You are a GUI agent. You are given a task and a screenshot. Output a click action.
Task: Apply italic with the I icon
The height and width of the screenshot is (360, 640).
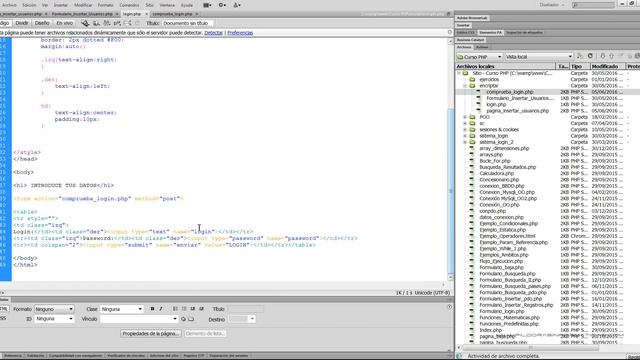click(161, 309)
